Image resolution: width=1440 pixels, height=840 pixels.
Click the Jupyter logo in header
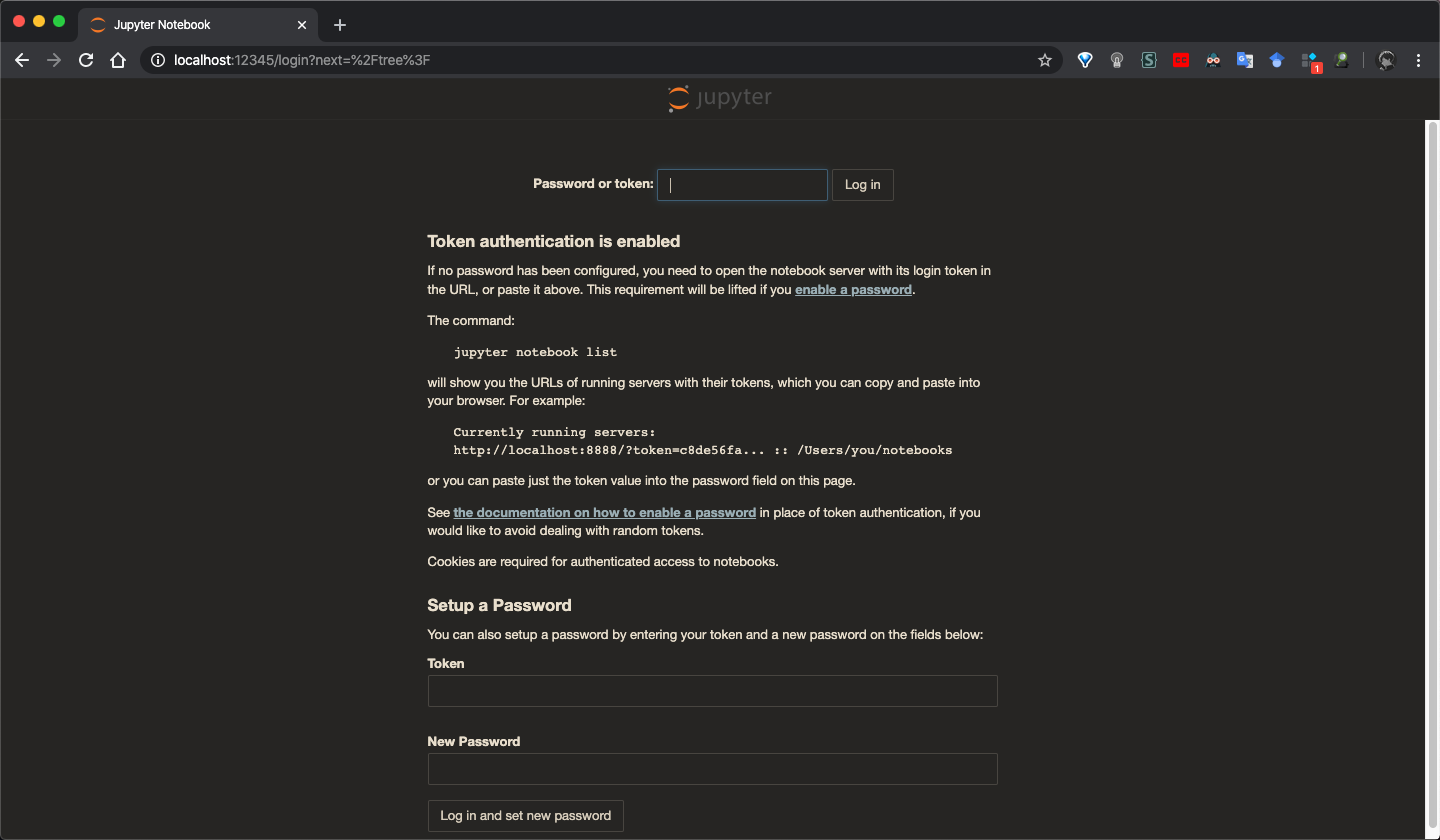point(720,98)
